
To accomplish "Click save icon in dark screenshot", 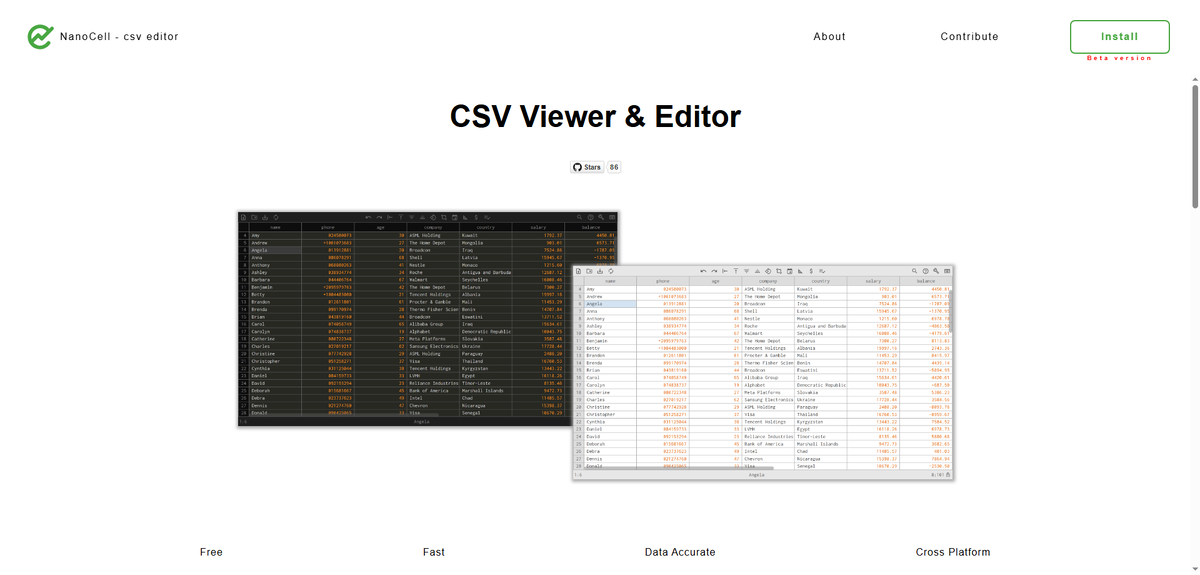I will point(265,217).
